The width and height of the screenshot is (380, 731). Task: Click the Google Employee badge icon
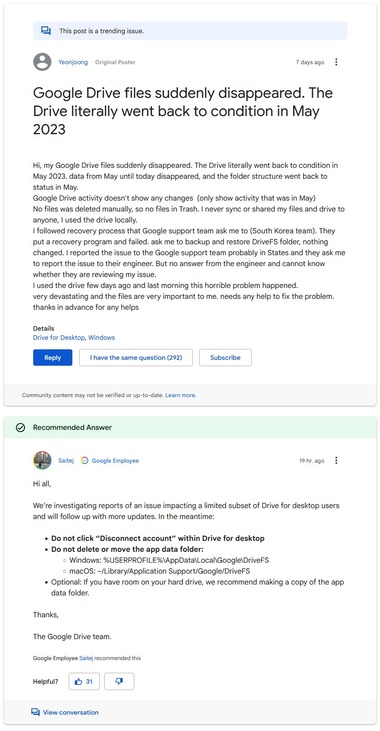tap(84, 461)
